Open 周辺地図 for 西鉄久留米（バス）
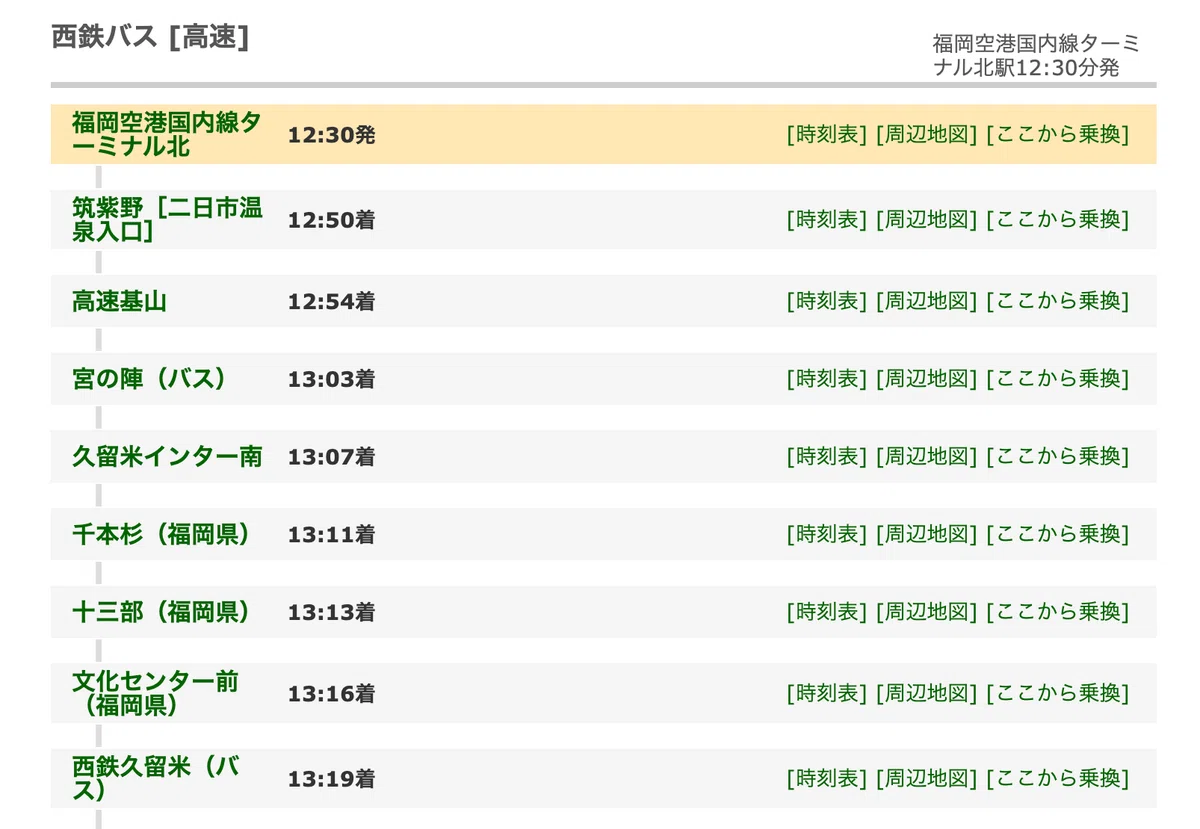This screenshot has height=829, width=1200. pyautogui.click(x=926, y=778)
